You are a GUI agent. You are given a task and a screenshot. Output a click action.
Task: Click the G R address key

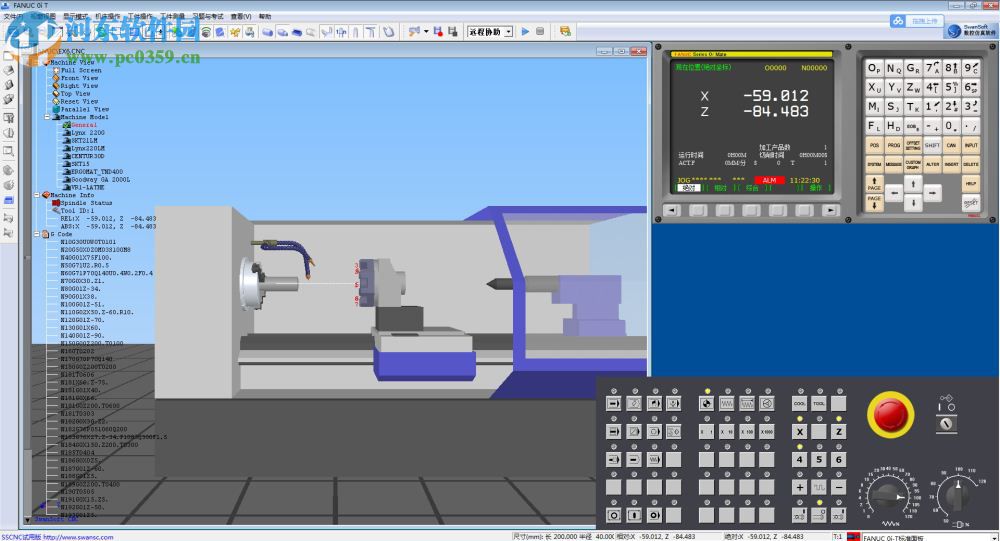pyautogui.click(x=913, y=68)
